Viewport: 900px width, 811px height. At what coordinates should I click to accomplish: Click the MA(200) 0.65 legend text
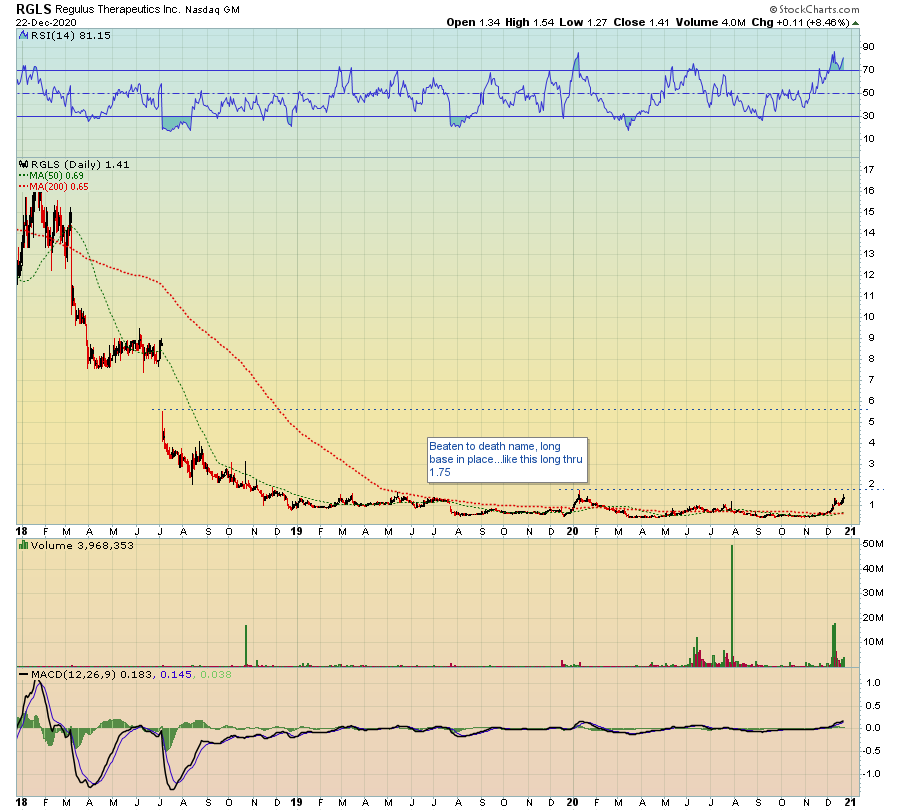click(59, 187)
